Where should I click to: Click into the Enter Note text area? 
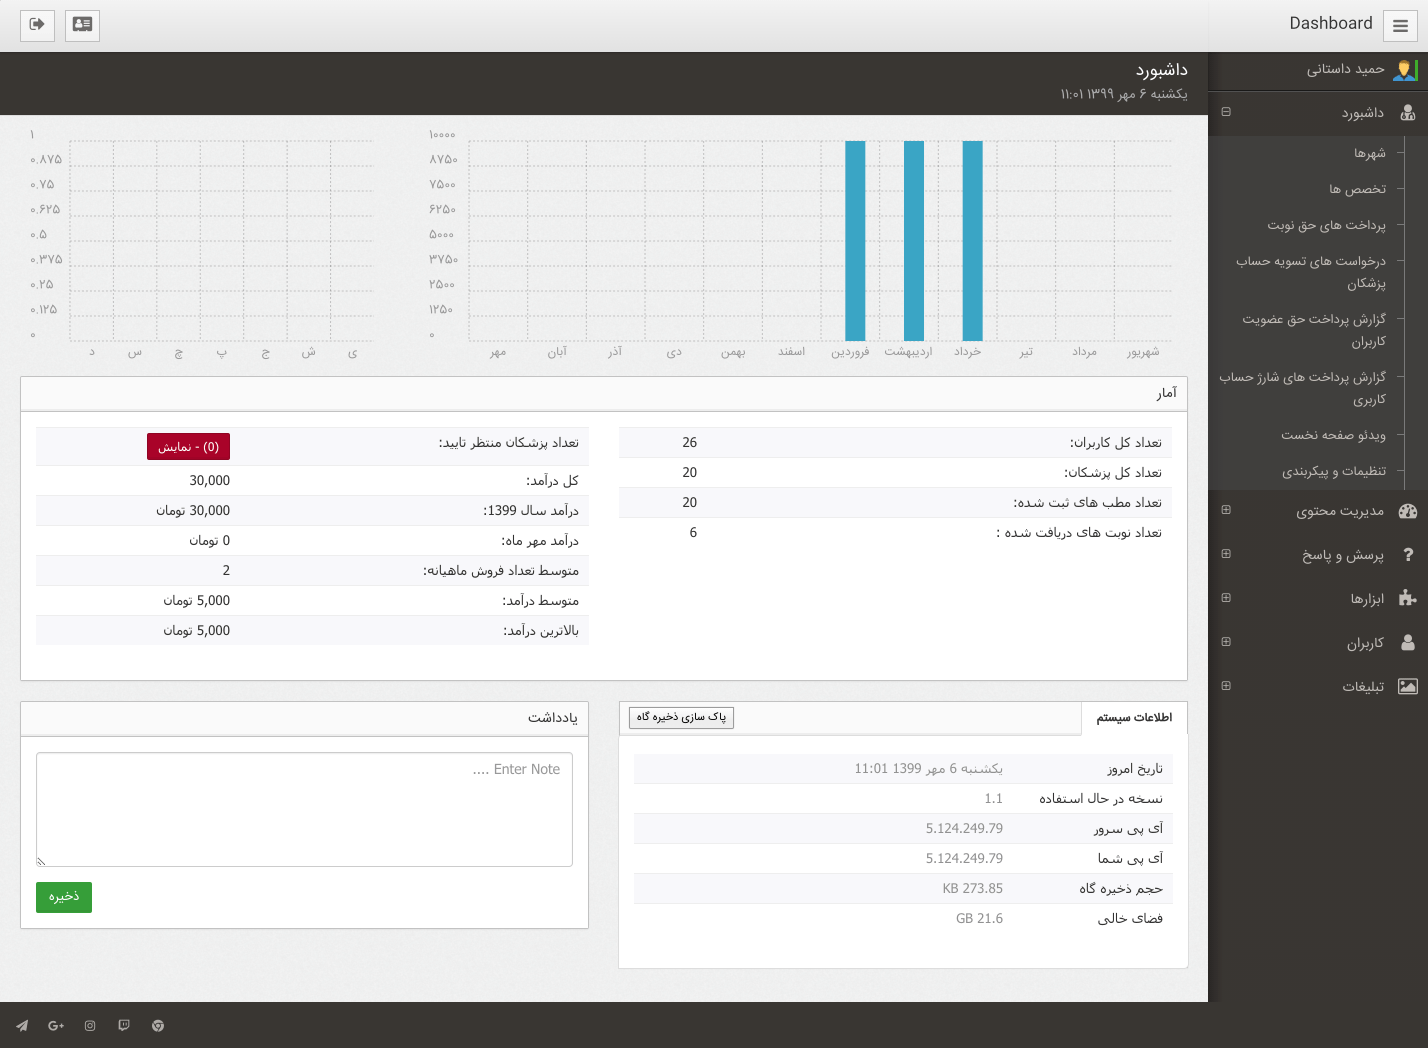pos(304,810)
